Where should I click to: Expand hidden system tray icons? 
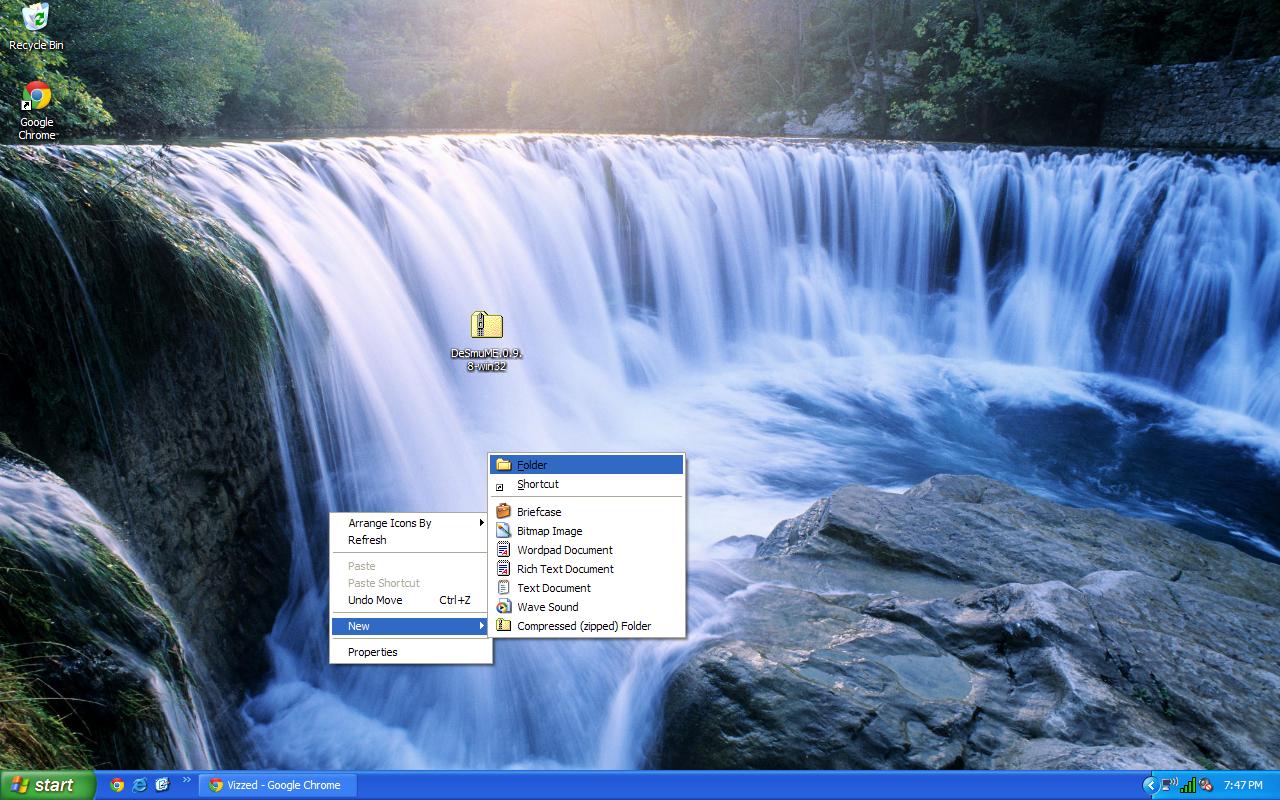pyautogui.click(x=1150, y=785)
